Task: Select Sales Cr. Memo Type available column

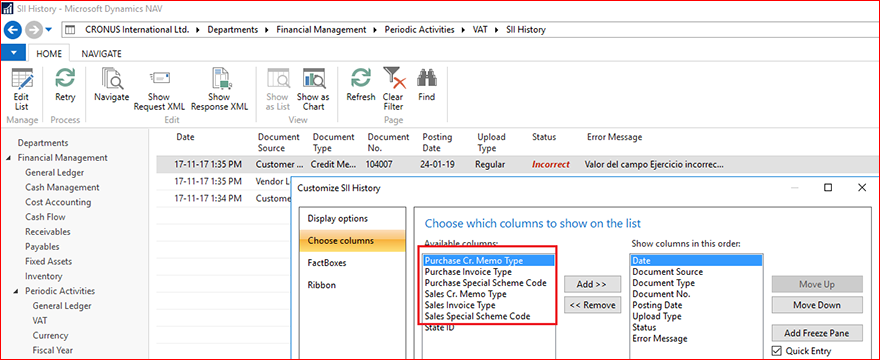Action: [x=488, y=294]
